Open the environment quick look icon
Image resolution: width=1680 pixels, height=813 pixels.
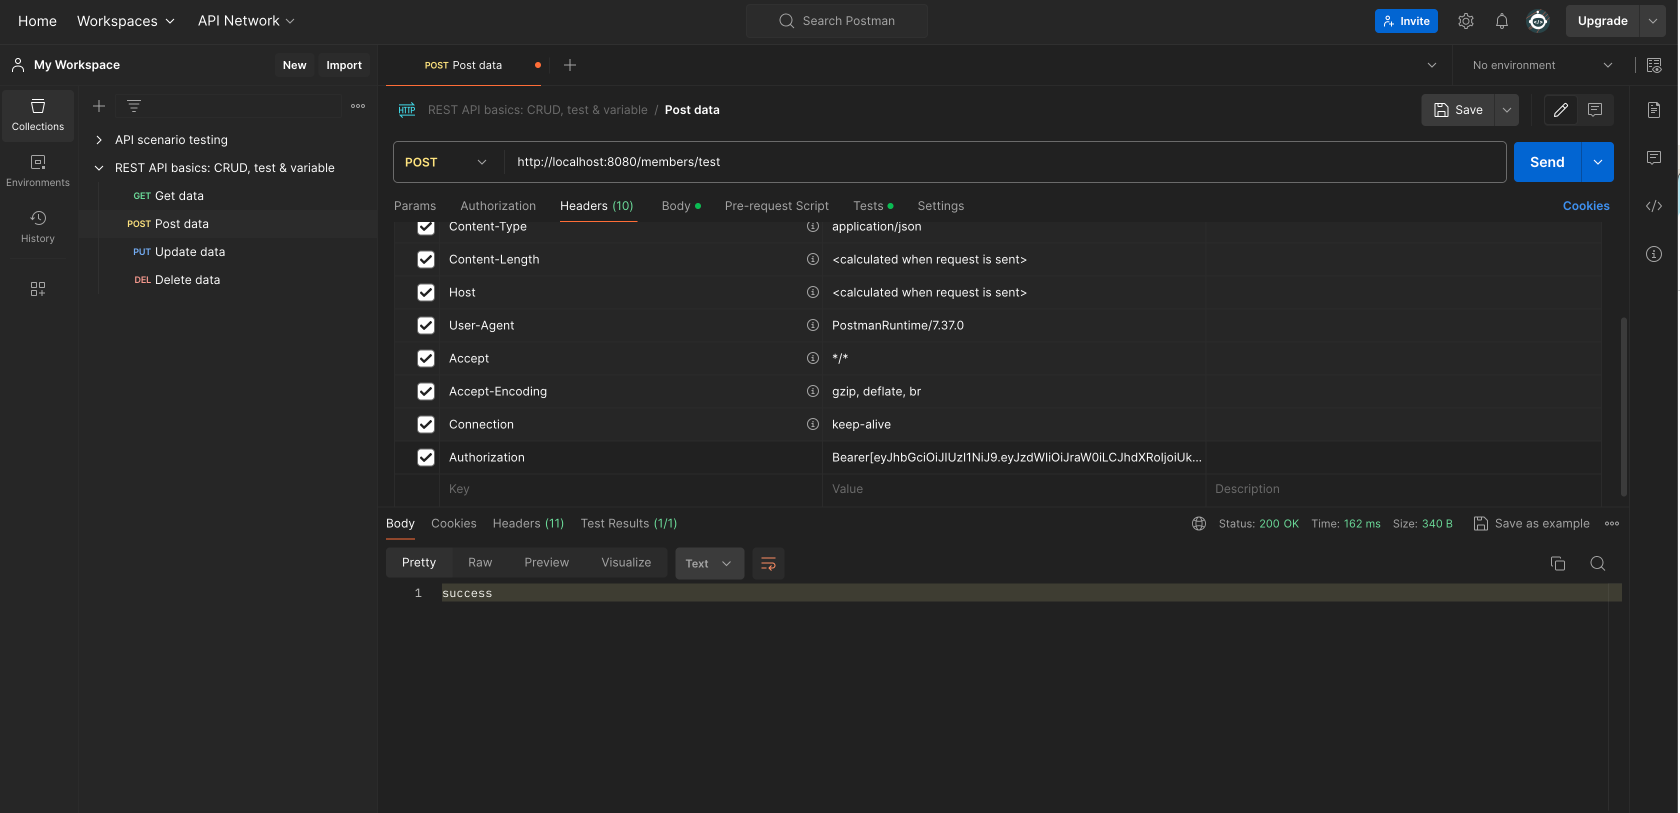click(x=1654, y=65)
